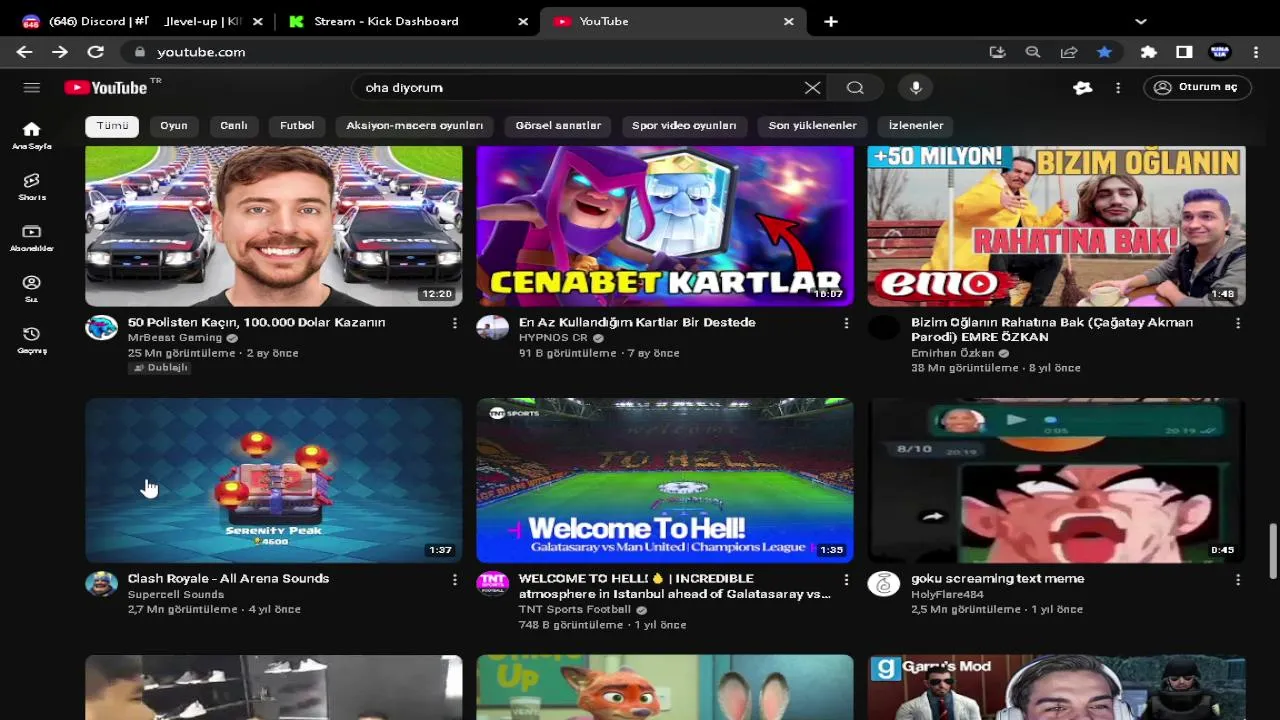Open MrBeast Gaming channel link

pos(175,338)
